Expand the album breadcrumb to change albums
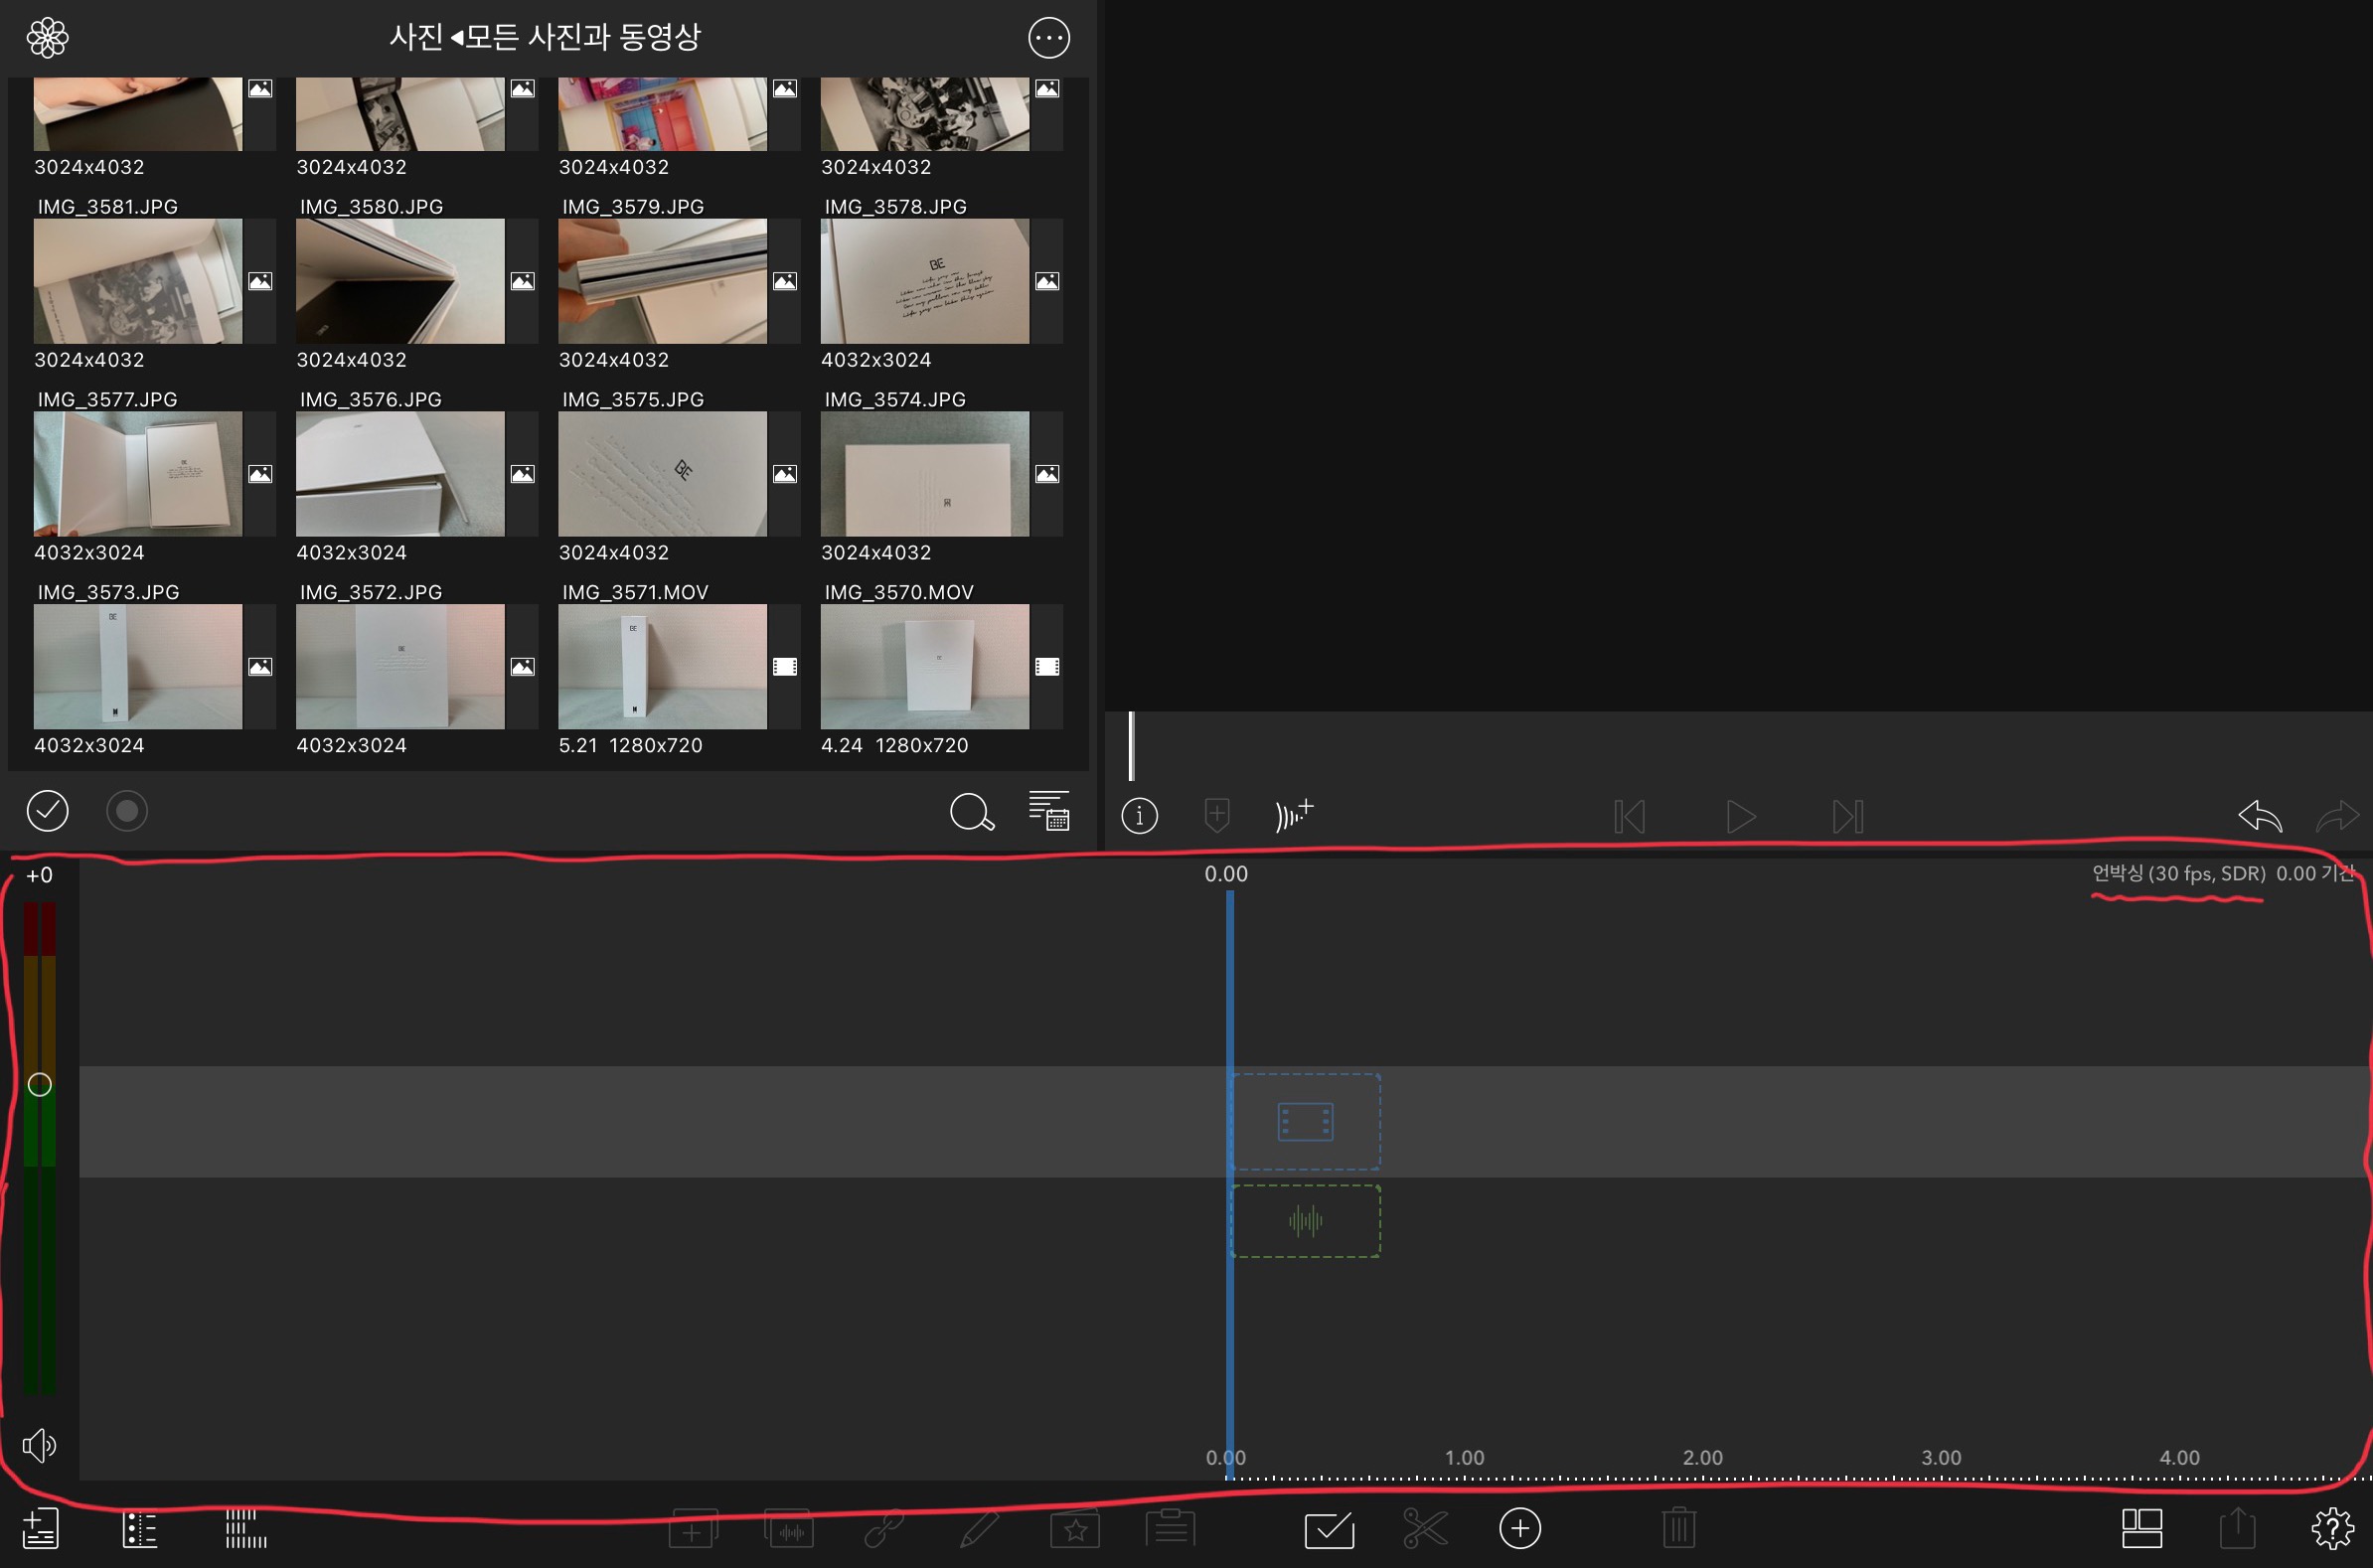The image size is (2373, 1568). point(544,38)
